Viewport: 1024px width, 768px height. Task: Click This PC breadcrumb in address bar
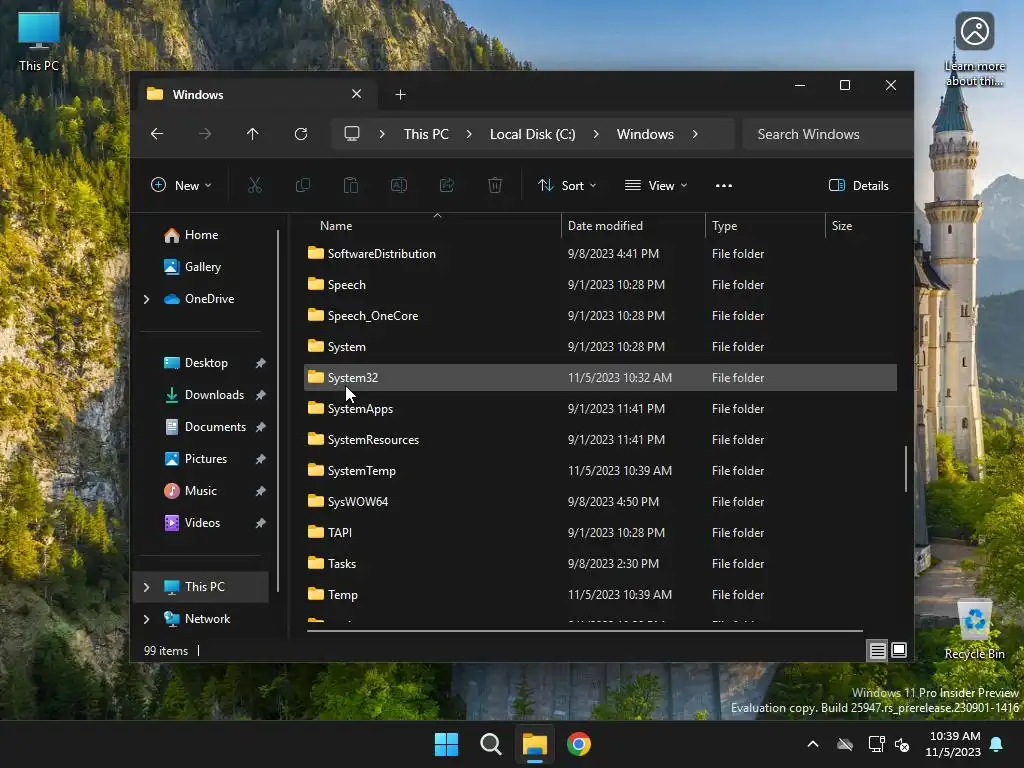click(426, 134)
